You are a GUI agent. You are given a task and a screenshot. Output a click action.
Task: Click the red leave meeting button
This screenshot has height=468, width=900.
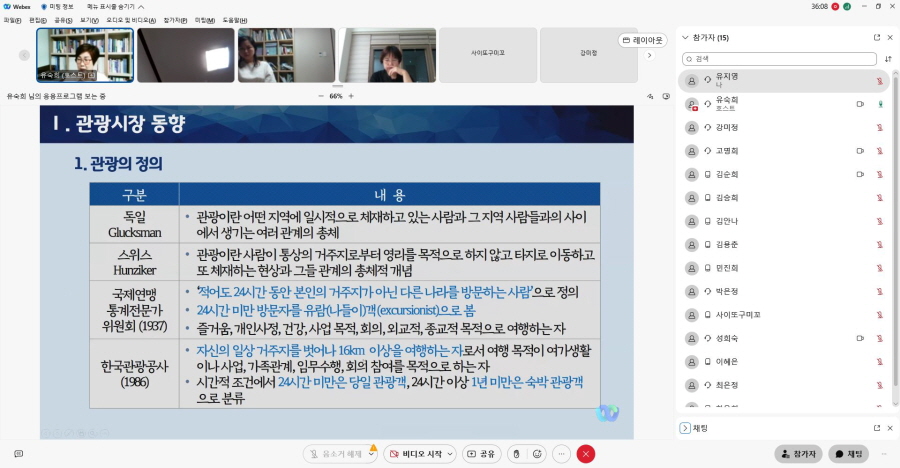click(x=585, y=454)
